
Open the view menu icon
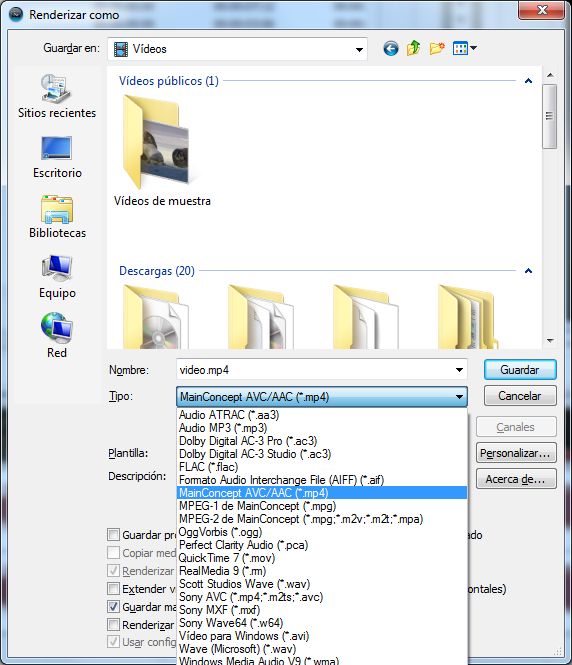click(x=464, y=48)
